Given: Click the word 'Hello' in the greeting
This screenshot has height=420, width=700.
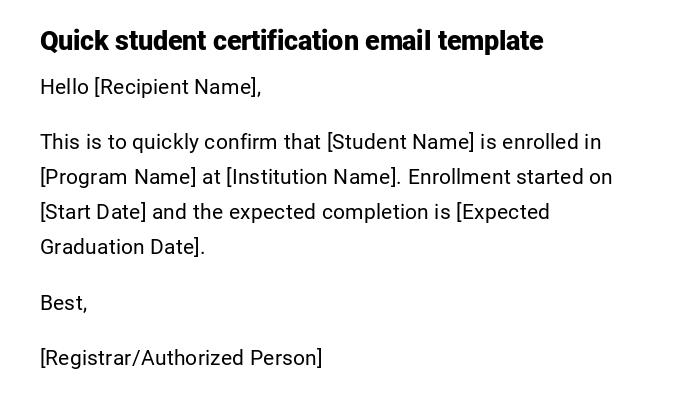Looking at the screenshot, I should click(x=64, y=87).
